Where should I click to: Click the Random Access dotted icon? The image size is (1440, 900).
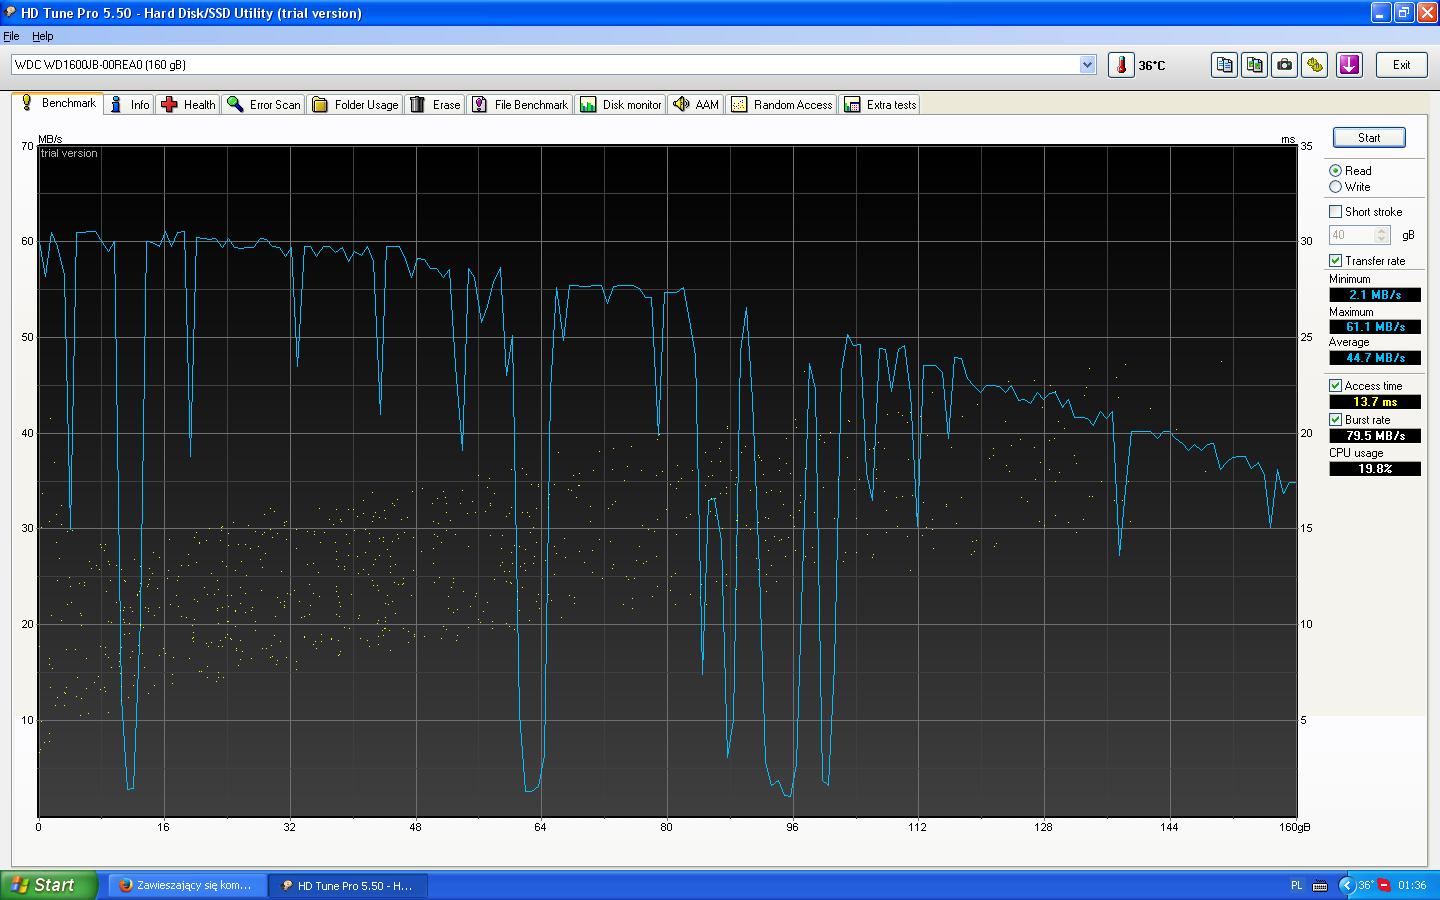point(739,104)
